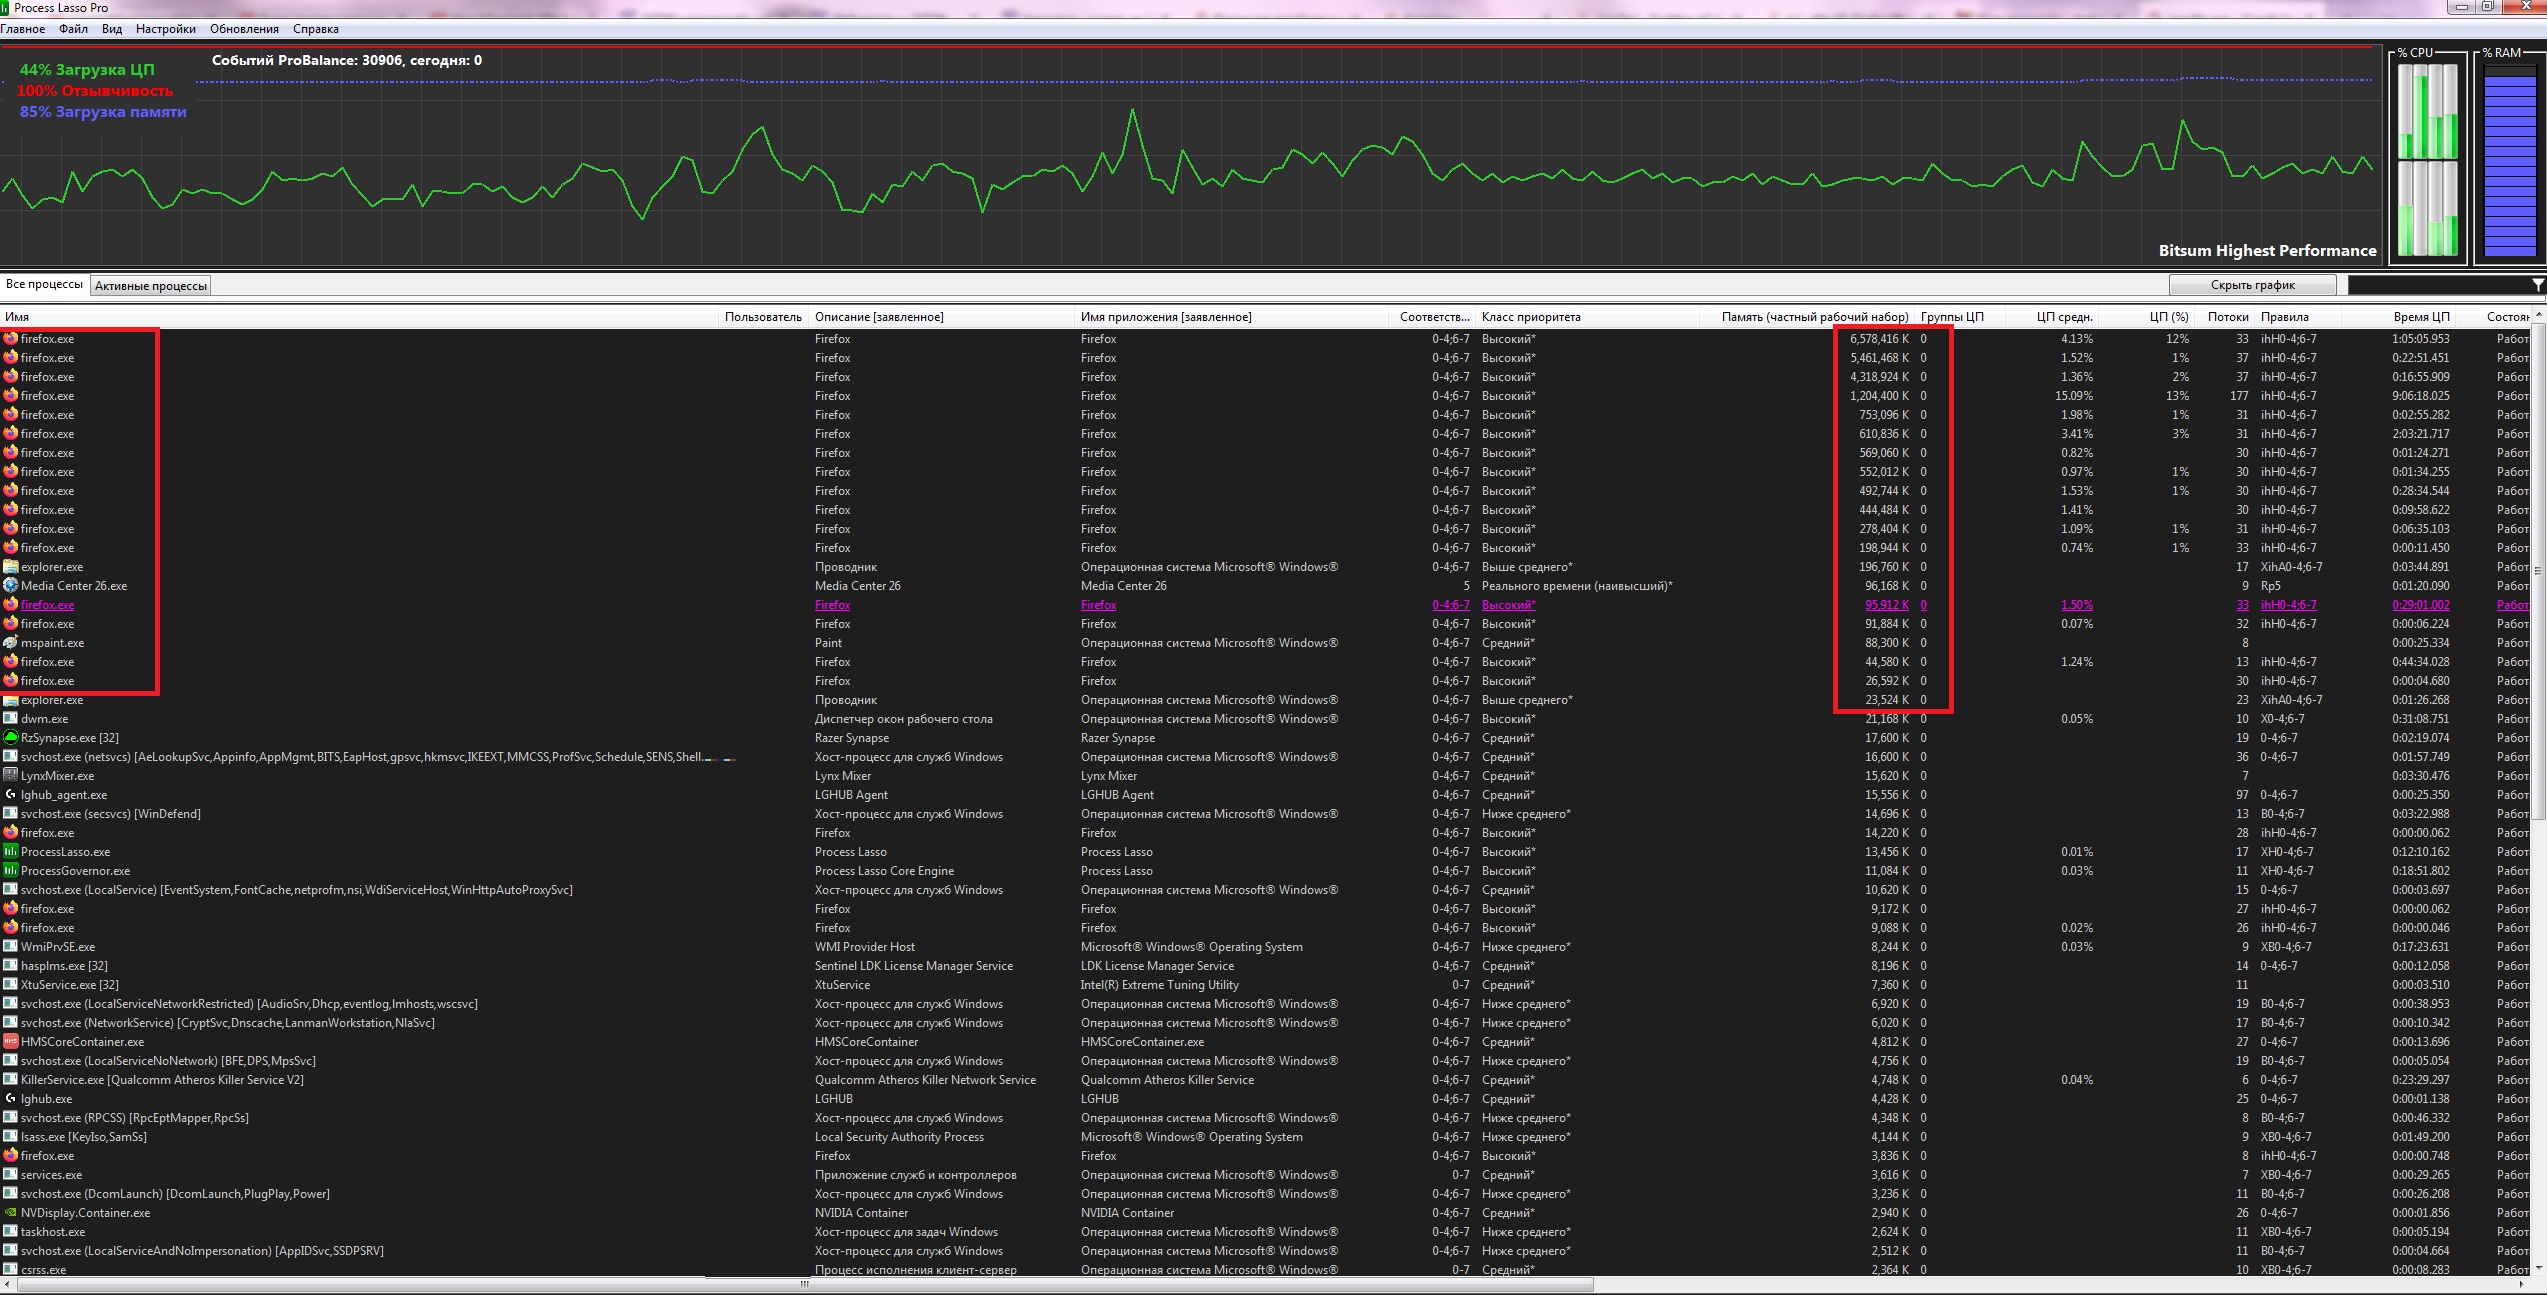Click the csrss.exe process icon
Viewport: 2547px width, 1295px height.
click(x=11, y=1270)
